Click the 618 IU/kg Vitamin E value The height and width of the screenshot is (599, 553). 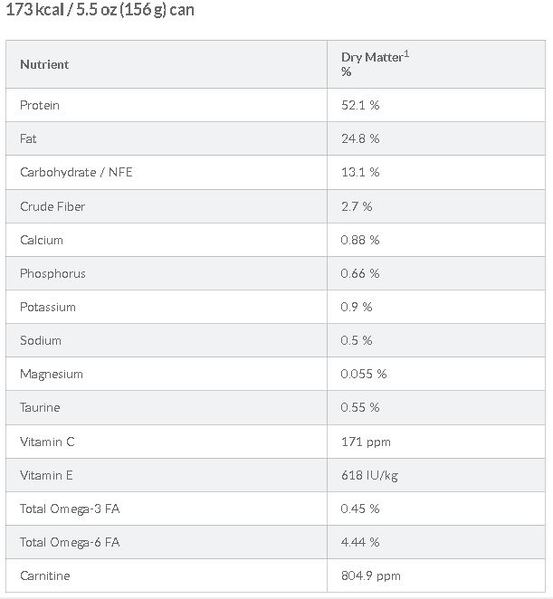tap(369, 476)
